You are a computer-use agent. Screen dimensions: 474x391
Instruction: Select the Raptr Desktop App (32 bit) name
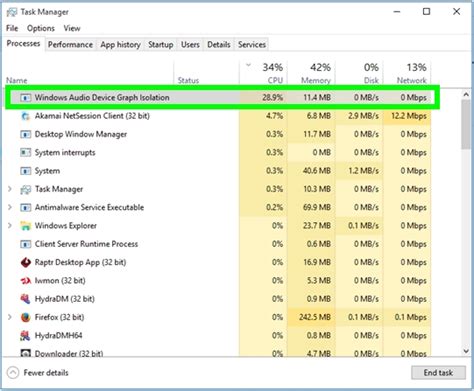(80, 262)
